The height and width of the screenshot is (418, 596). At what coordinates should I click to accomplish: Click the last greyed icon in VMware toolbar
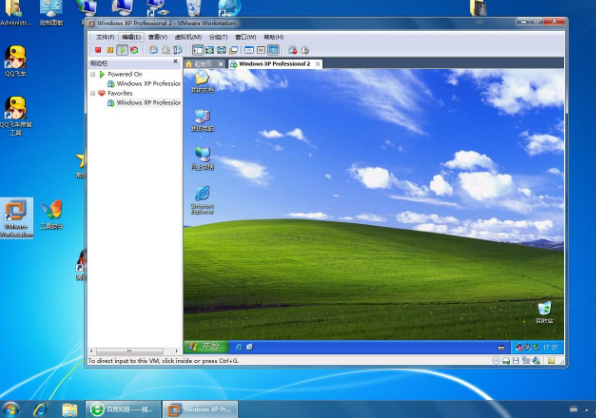[305, 50]
